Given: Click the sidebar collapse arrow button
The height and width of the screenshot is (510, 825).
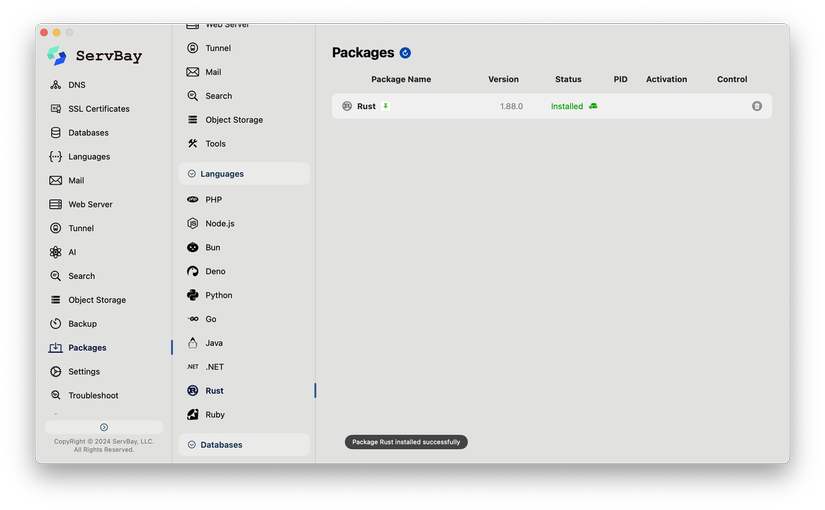Looking at the screenshot, I should [x=104, y=427].
